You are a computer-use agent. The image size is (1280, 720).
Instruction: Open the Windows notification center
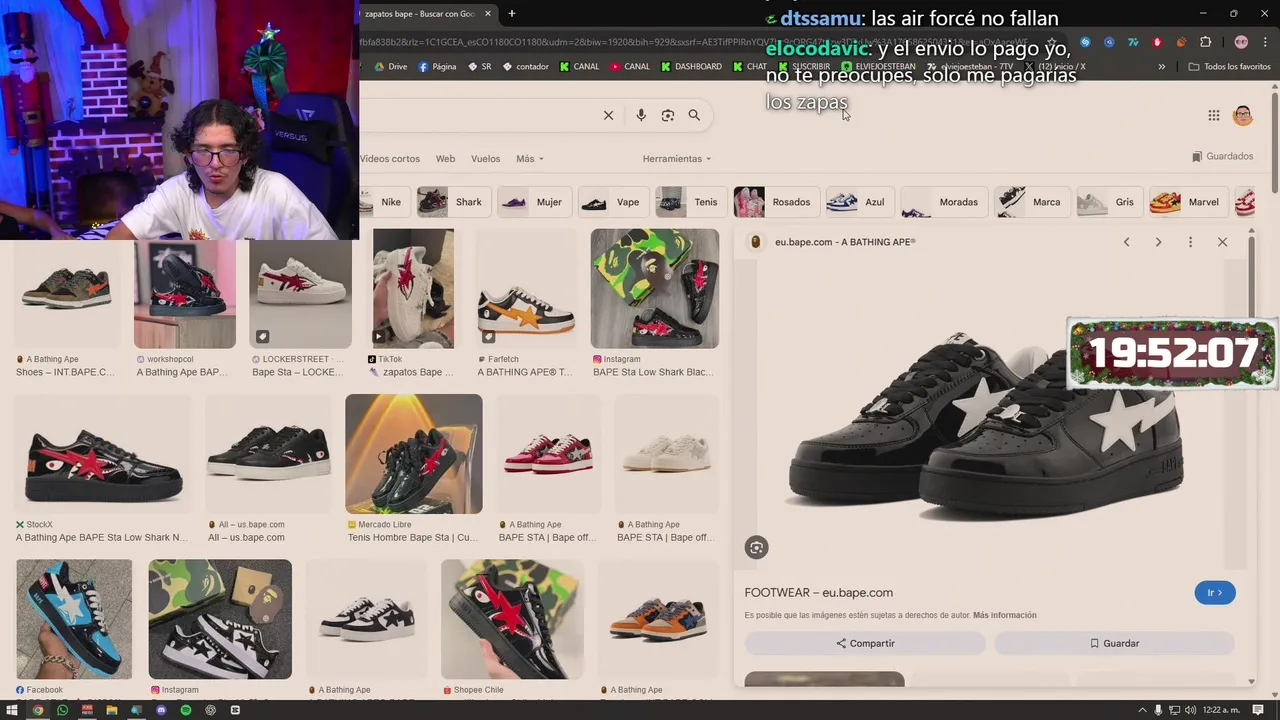(1259, 710)
